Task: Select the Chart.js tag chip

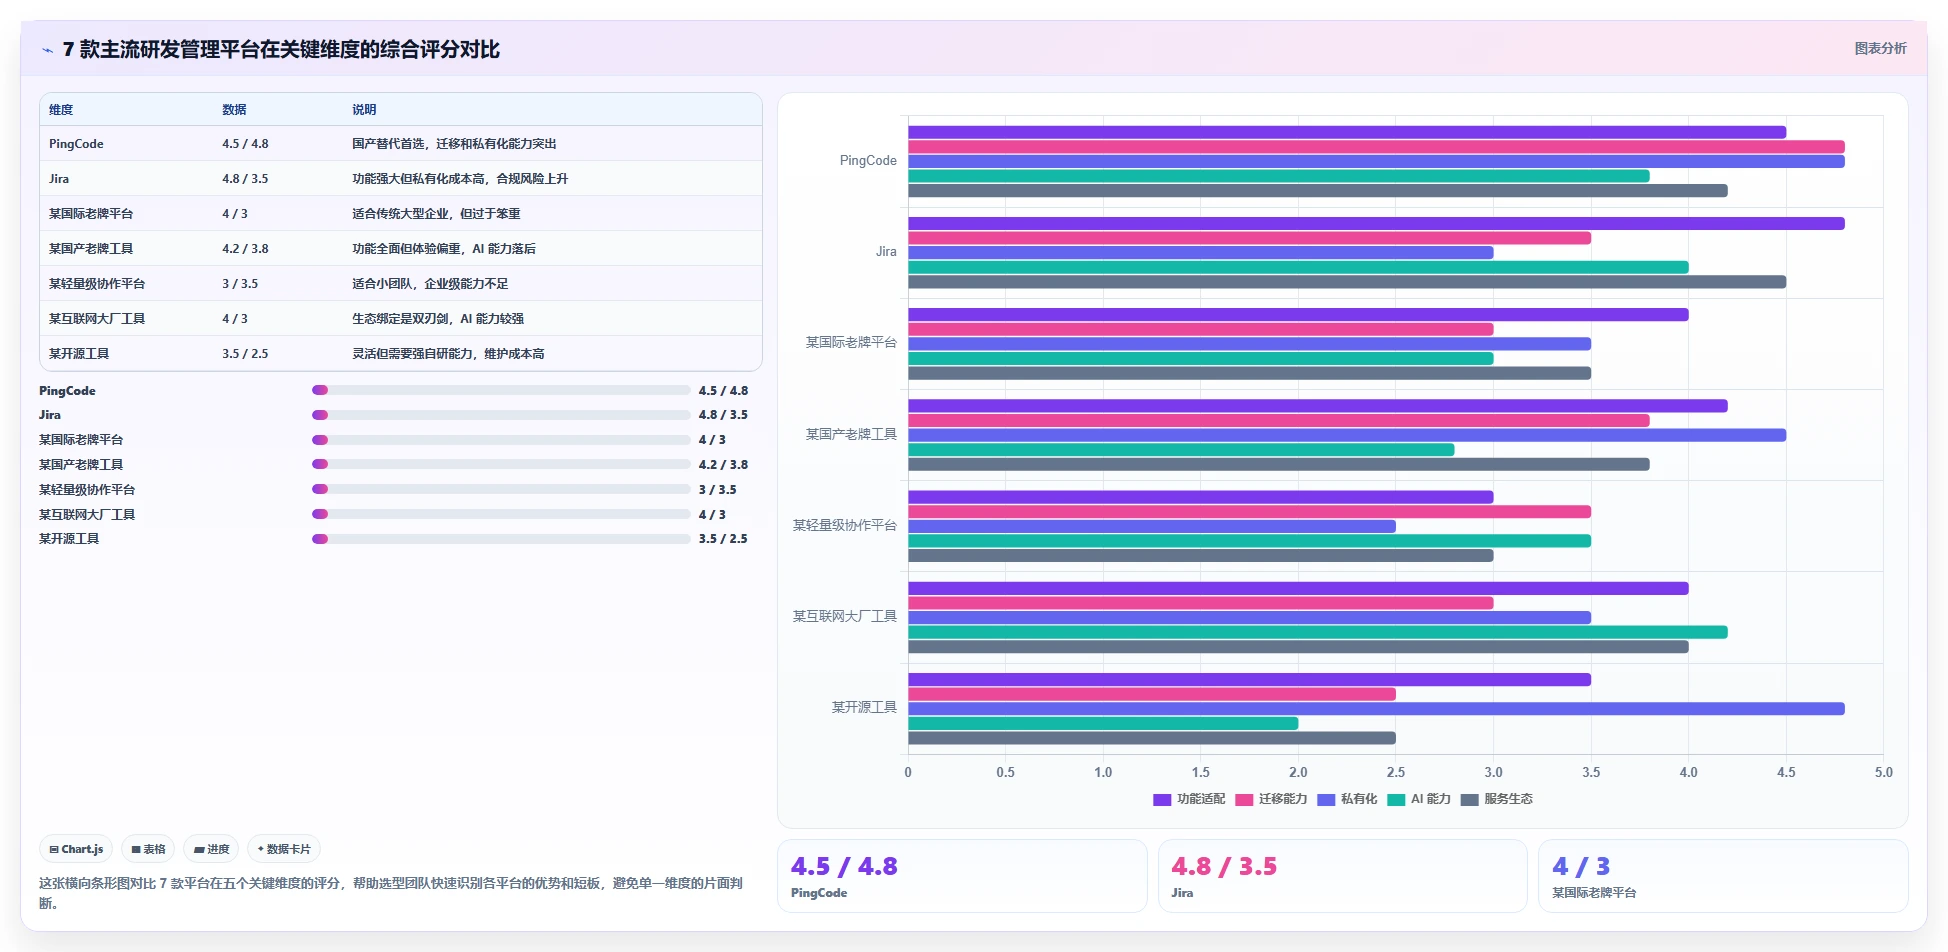Action: (76, 849)
